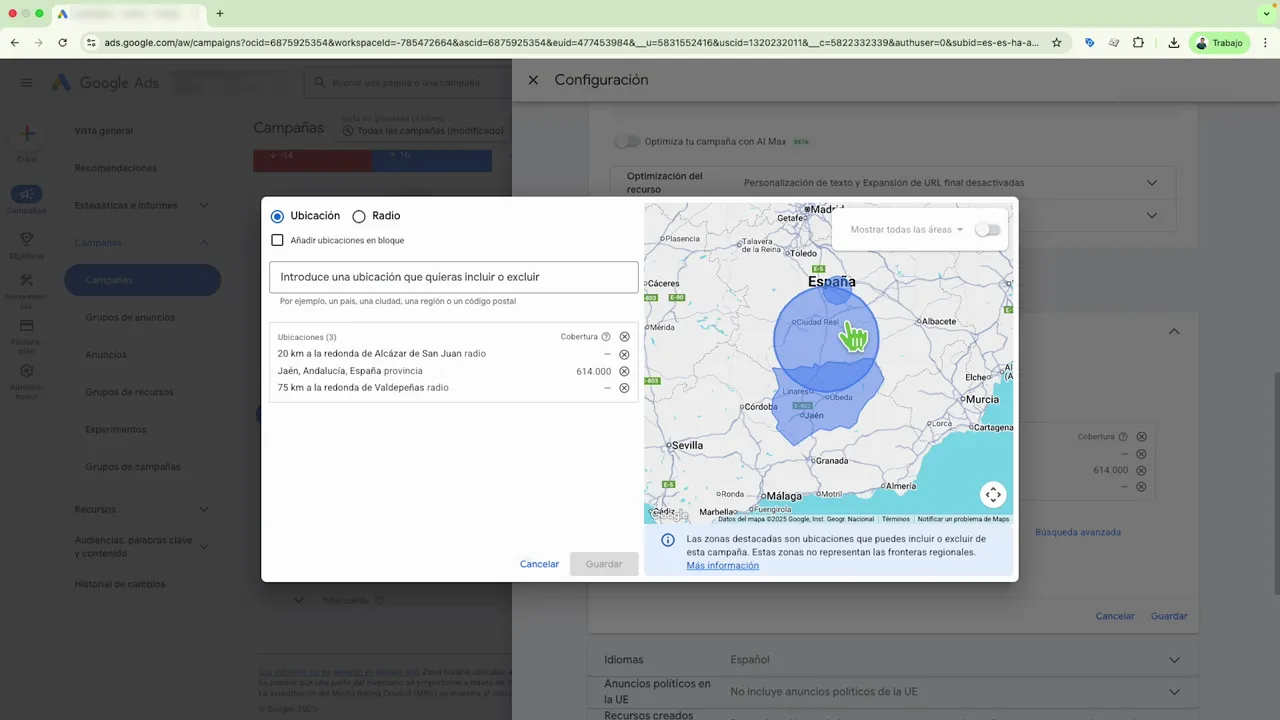Expand the map to fullscreen view
Viewport: 1280px width, 720px height.
click(x=993, y=494)
